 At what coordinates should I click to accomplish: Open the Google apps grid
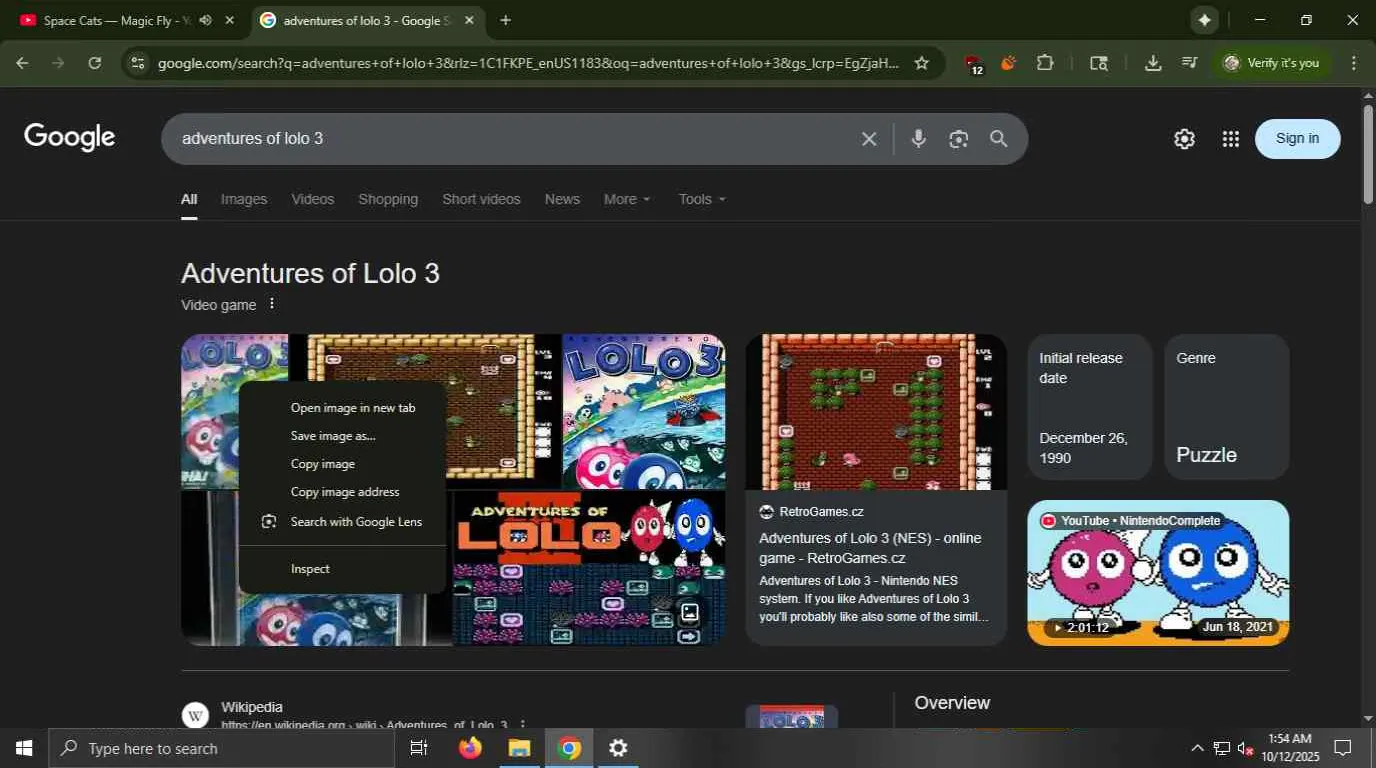tap(1231, 139)
